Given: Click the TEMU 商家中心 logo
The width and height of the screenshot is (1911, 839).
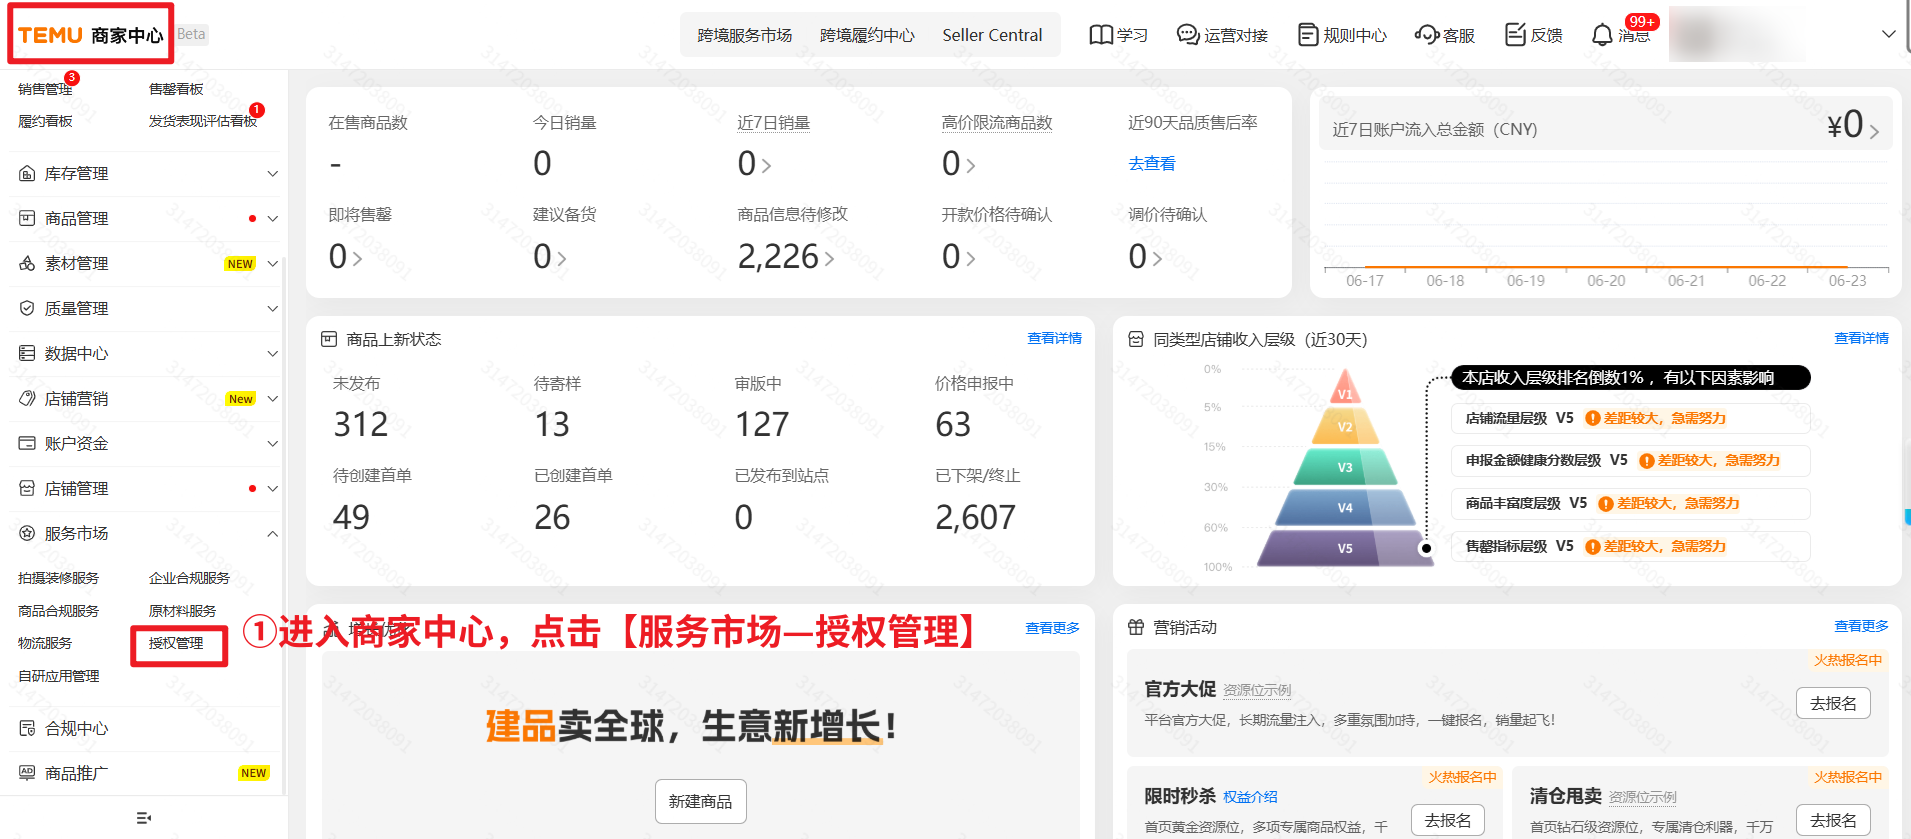Looking at the screenshot, I should click(90, 35).
